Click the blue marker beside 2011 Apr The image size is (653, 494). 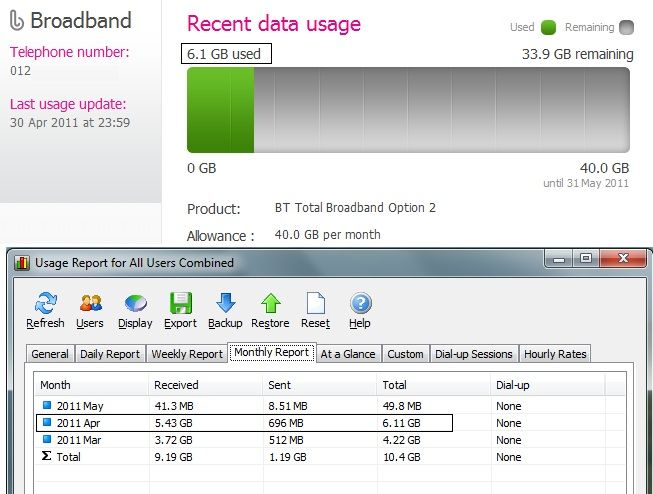[x=47, y=422]
